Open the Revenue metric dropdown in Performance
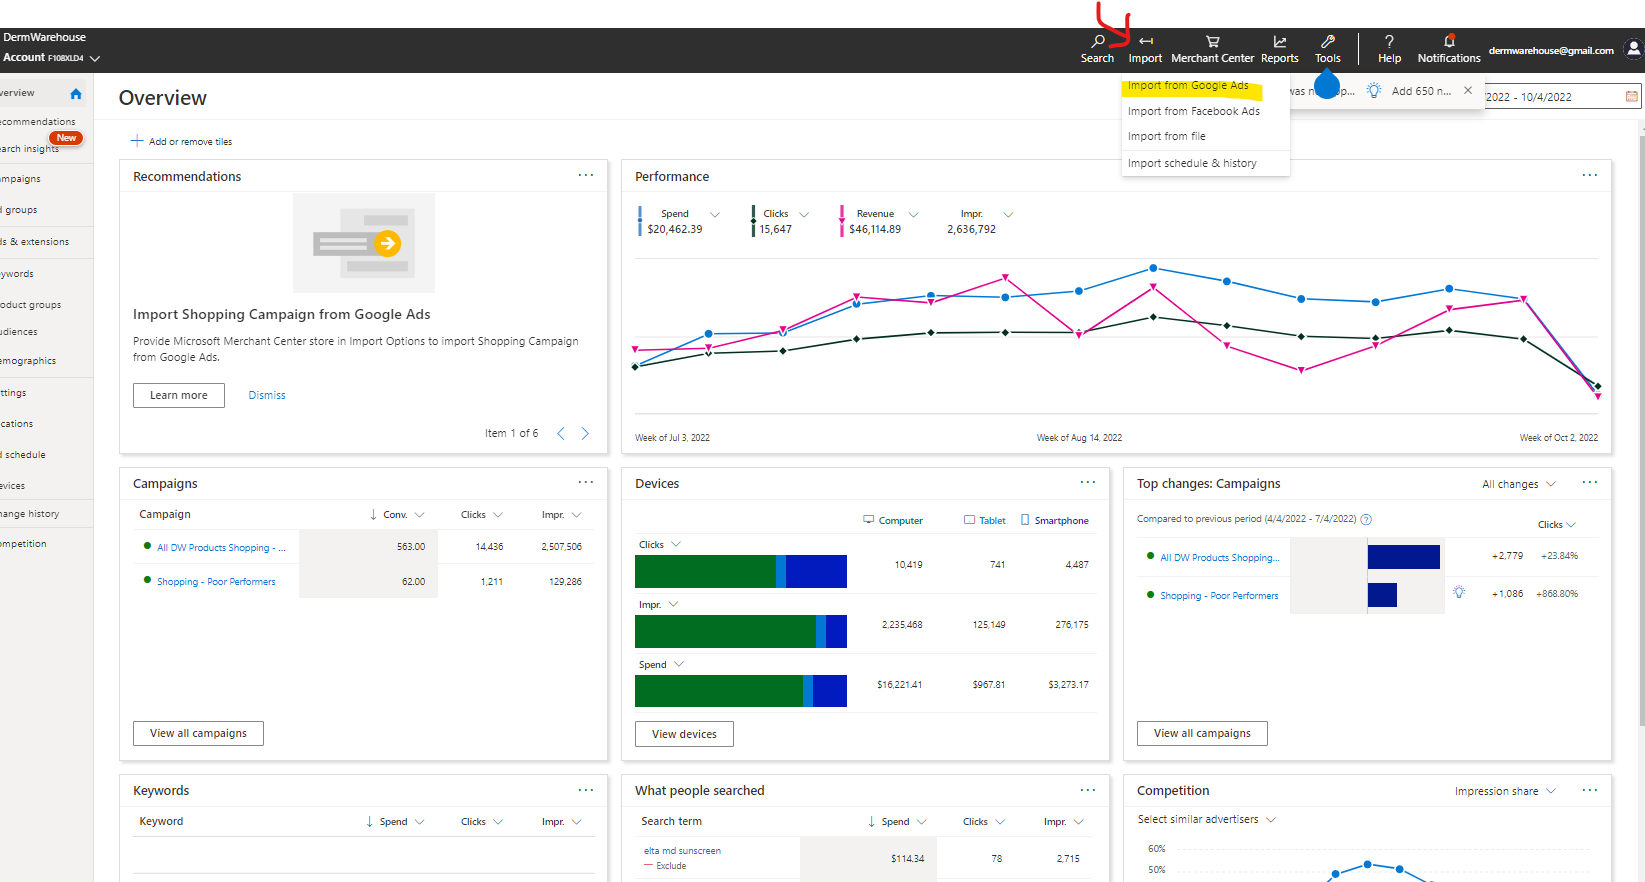 tap(913, 214)
